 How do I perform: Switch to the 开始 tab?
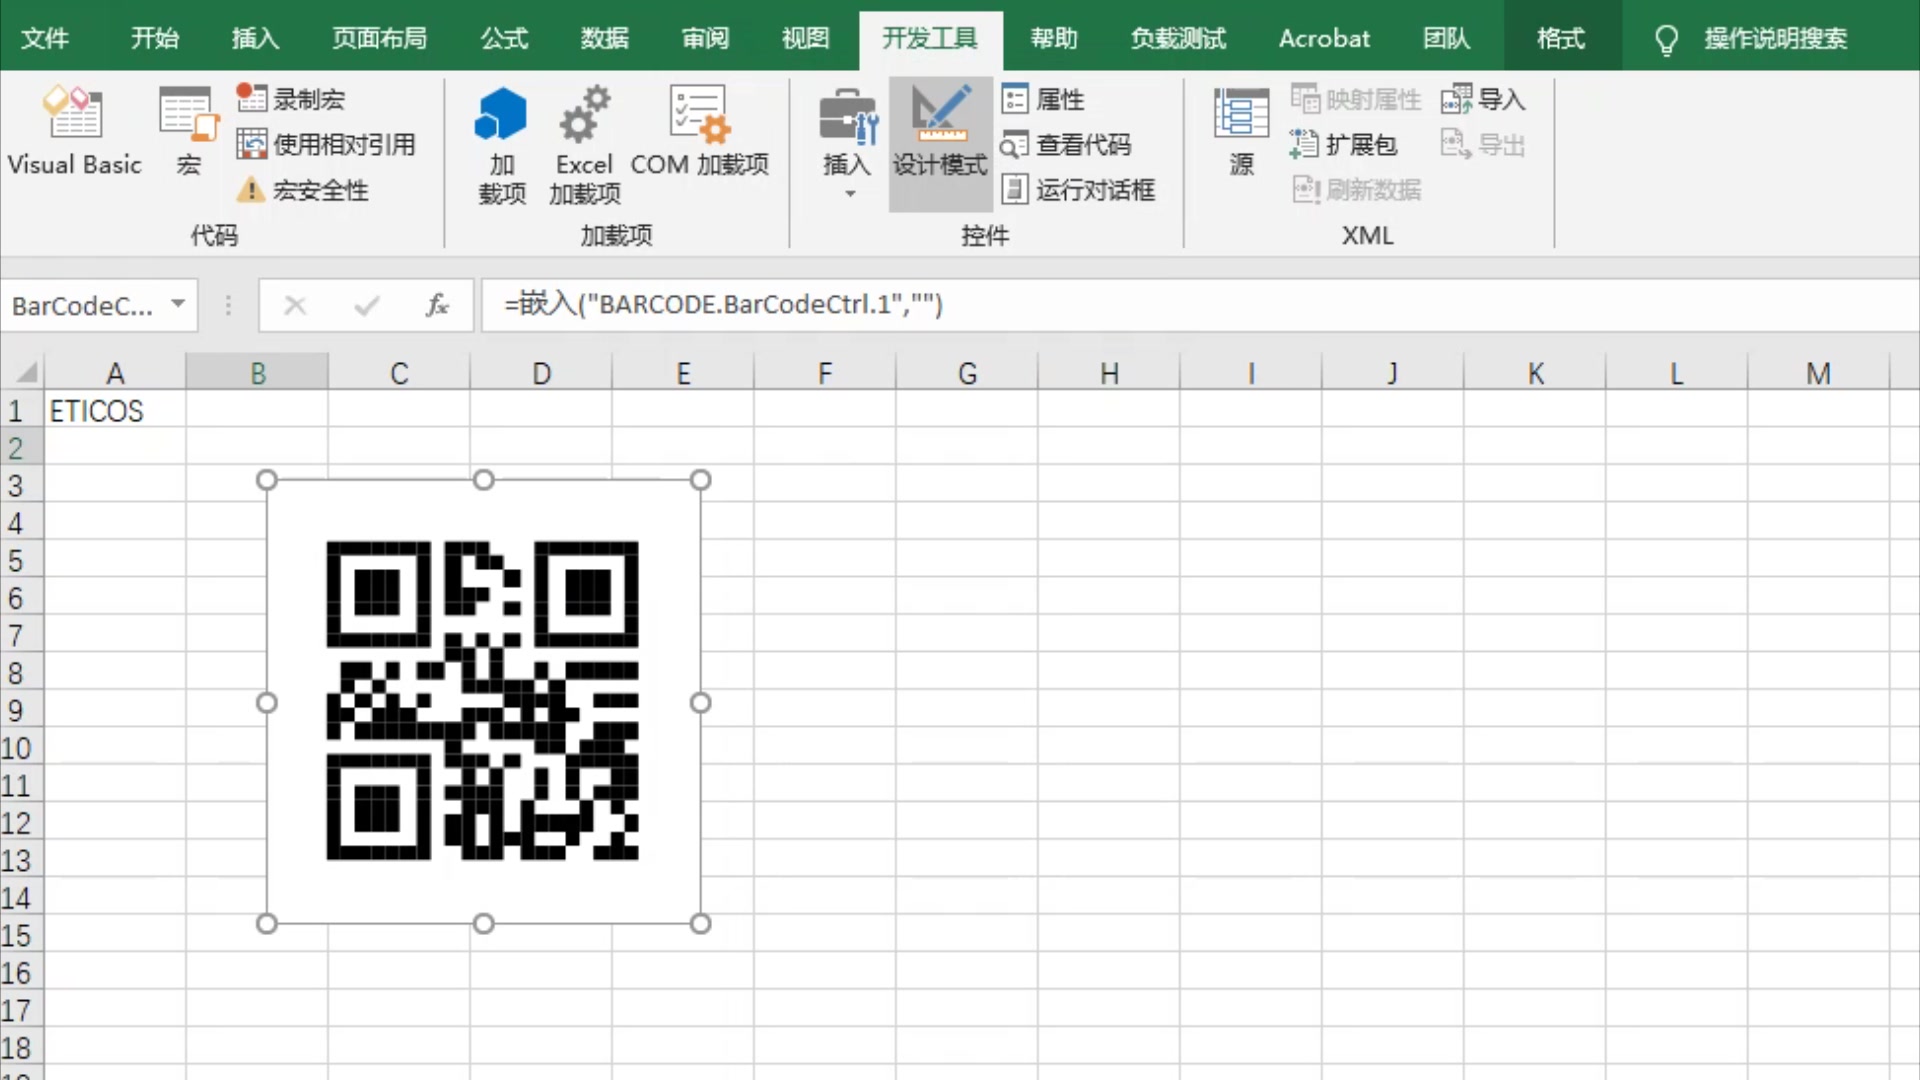coord(155,38)
